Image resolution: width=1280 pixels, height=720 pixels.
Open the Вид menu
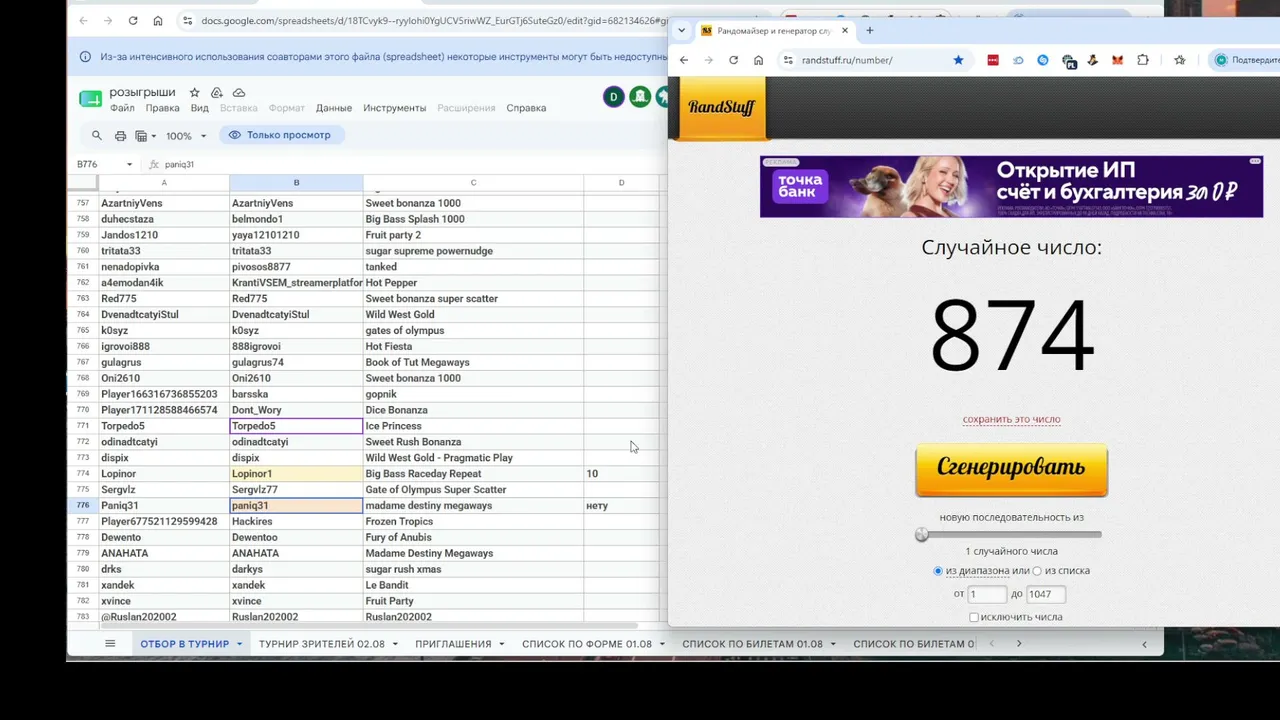click(x=199, y=108)
